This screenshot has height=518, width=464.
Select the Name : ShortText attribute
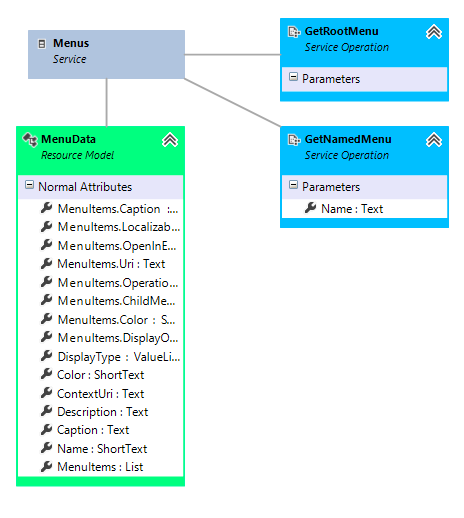pyautogui.click(x=102, y=449)
